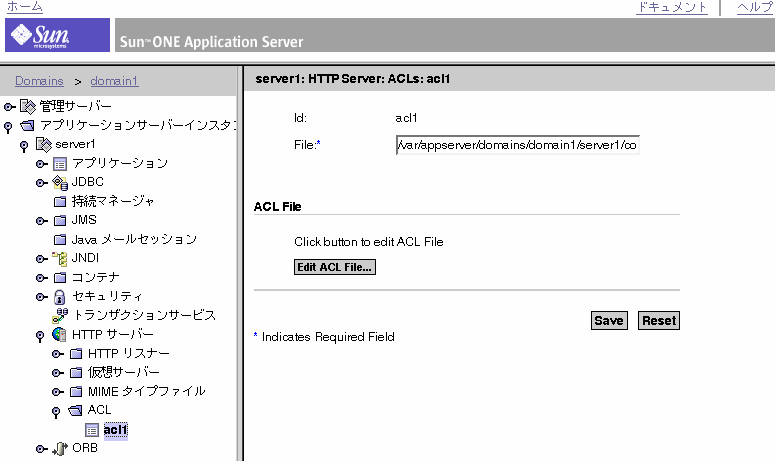The width and height of the screenshot is (775, 461).
Task: Click the ORB connector icon
Action: [x=60, y=448]
